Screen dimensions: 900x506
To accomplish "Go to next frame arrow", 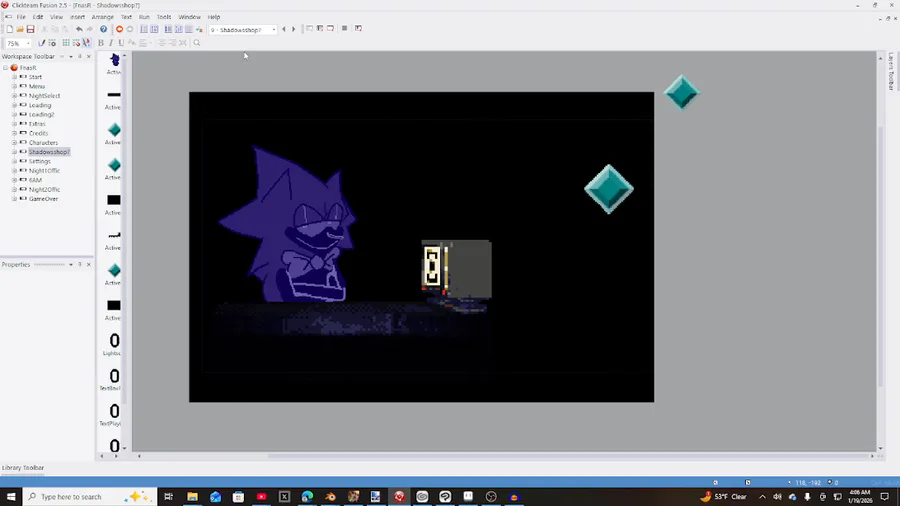I will 294,29.
